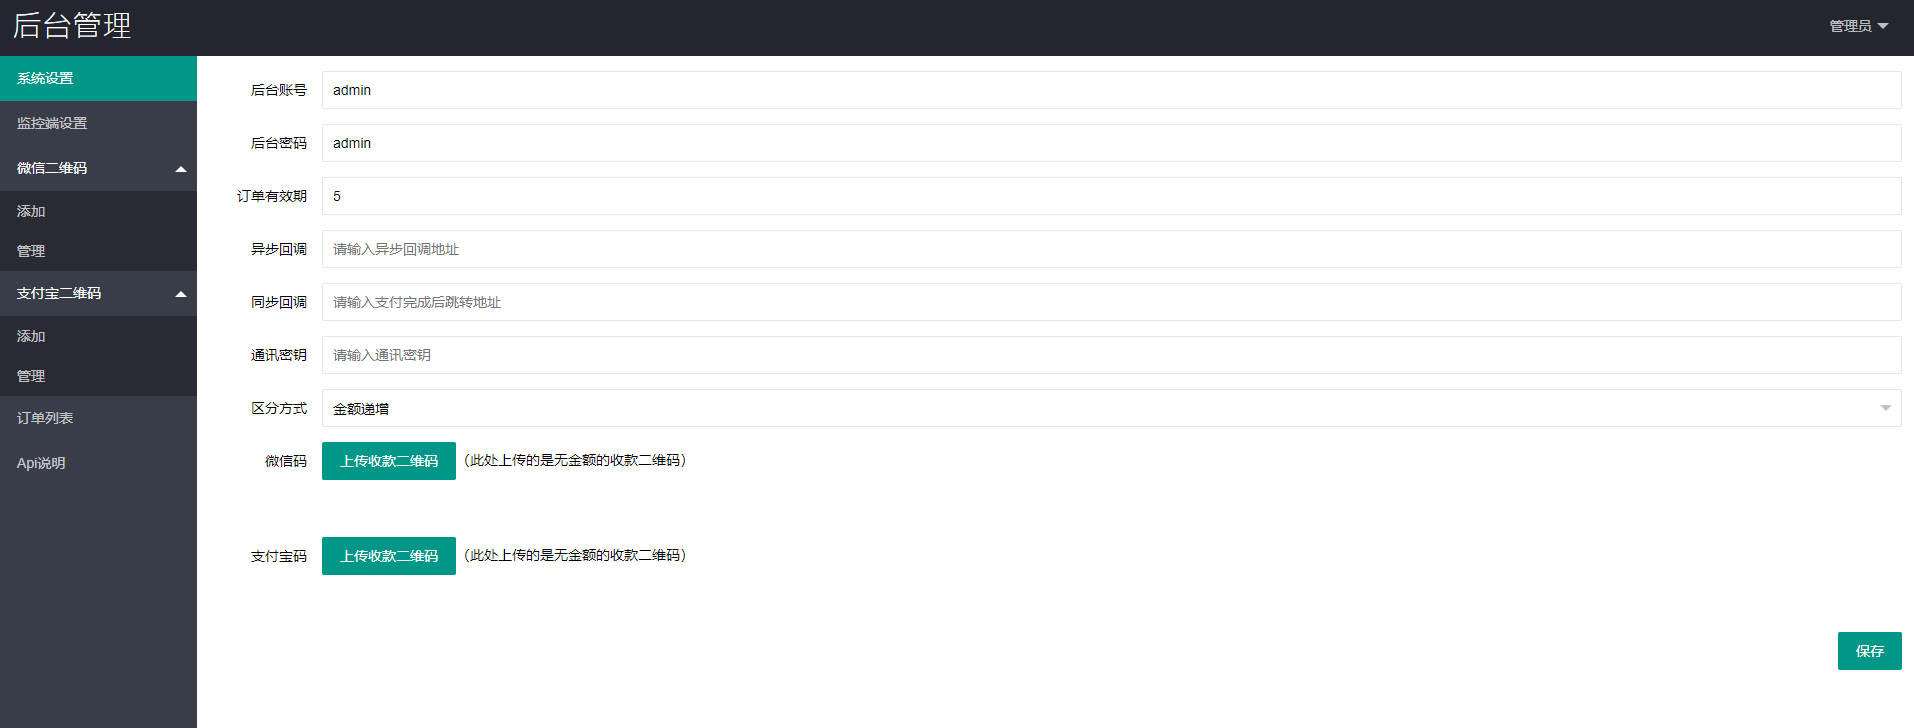This screenshot has height=728, width=1914.
Task: Click the 保存 button
Action: click(x=1869, y=651)
